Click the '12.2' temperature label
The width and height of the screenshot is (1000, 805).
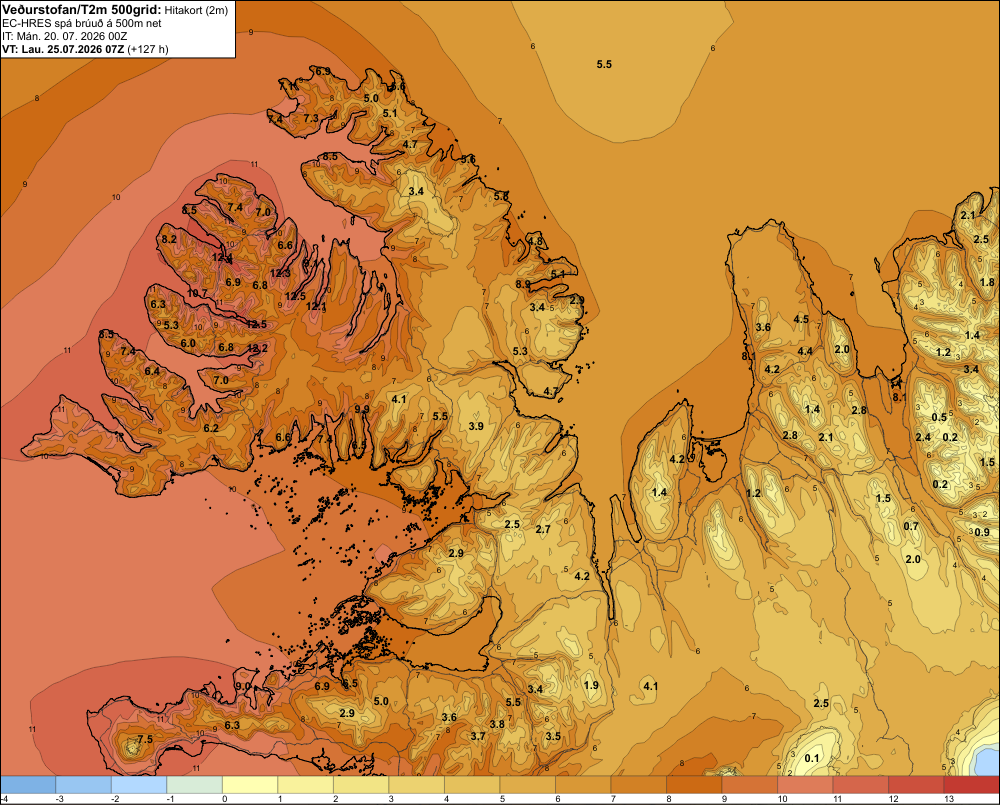click(x=257, y=348)
